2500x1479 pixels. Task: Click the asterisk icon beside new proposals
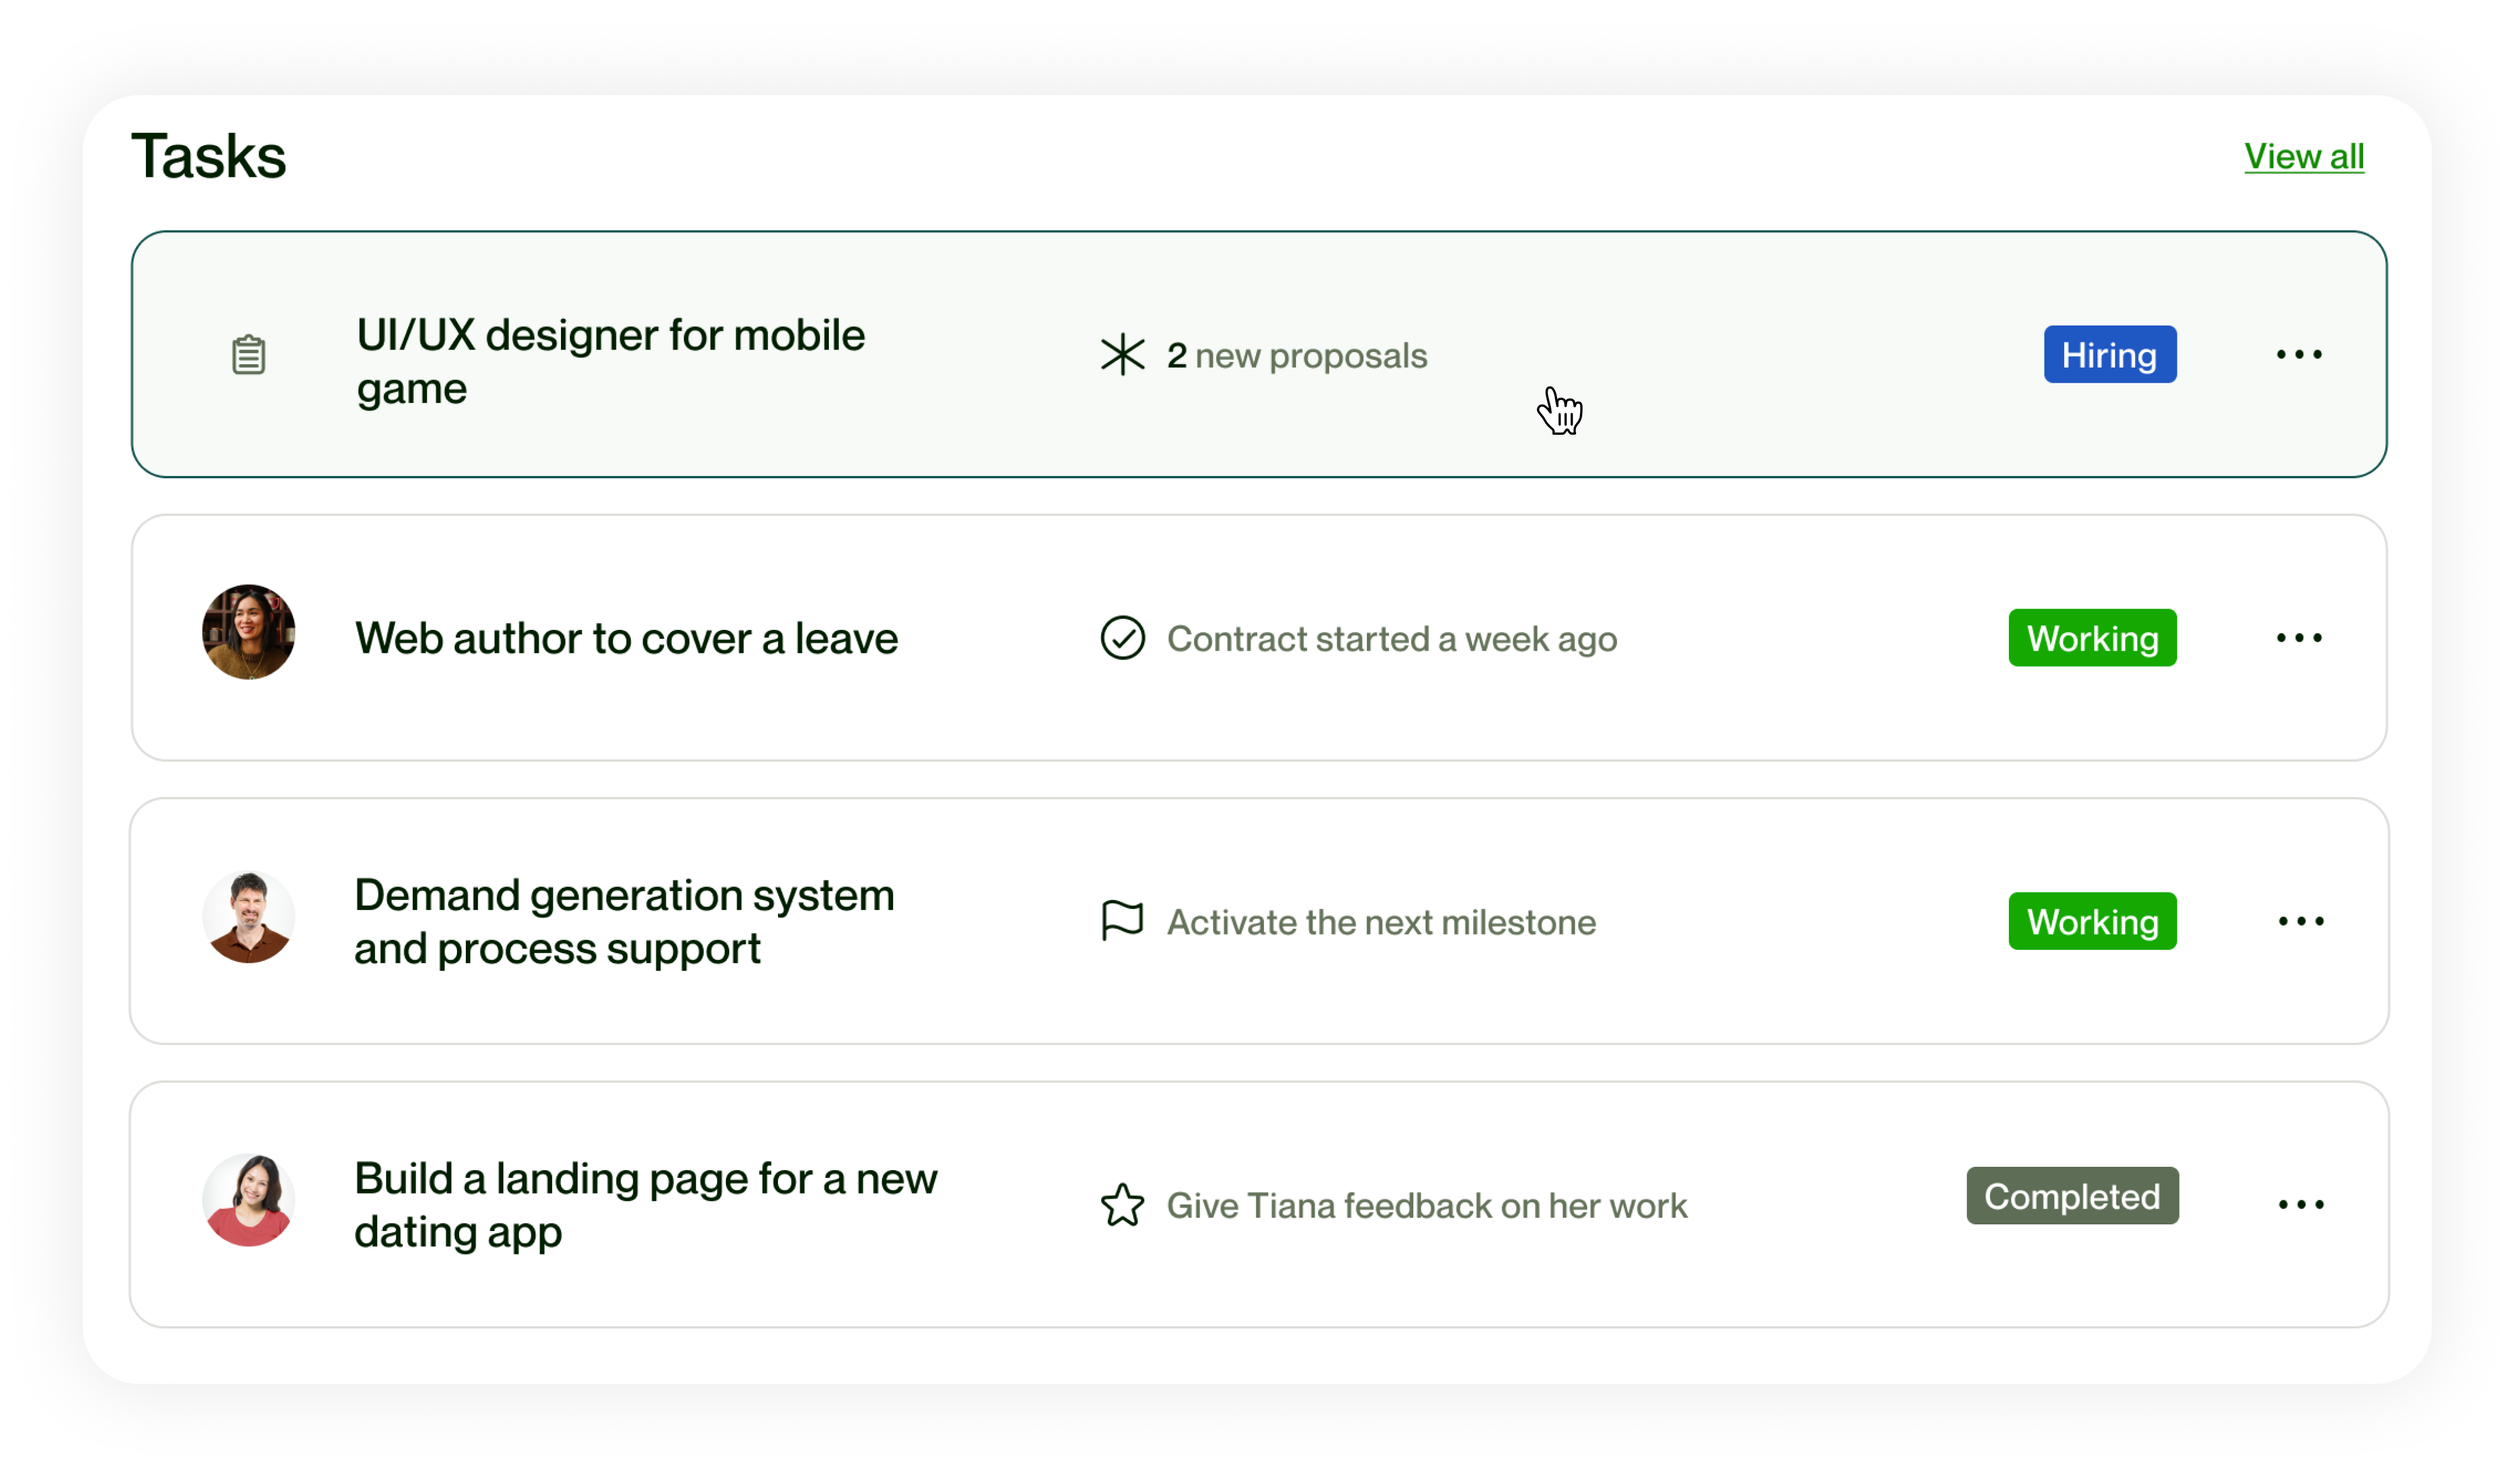(1122, 355)
